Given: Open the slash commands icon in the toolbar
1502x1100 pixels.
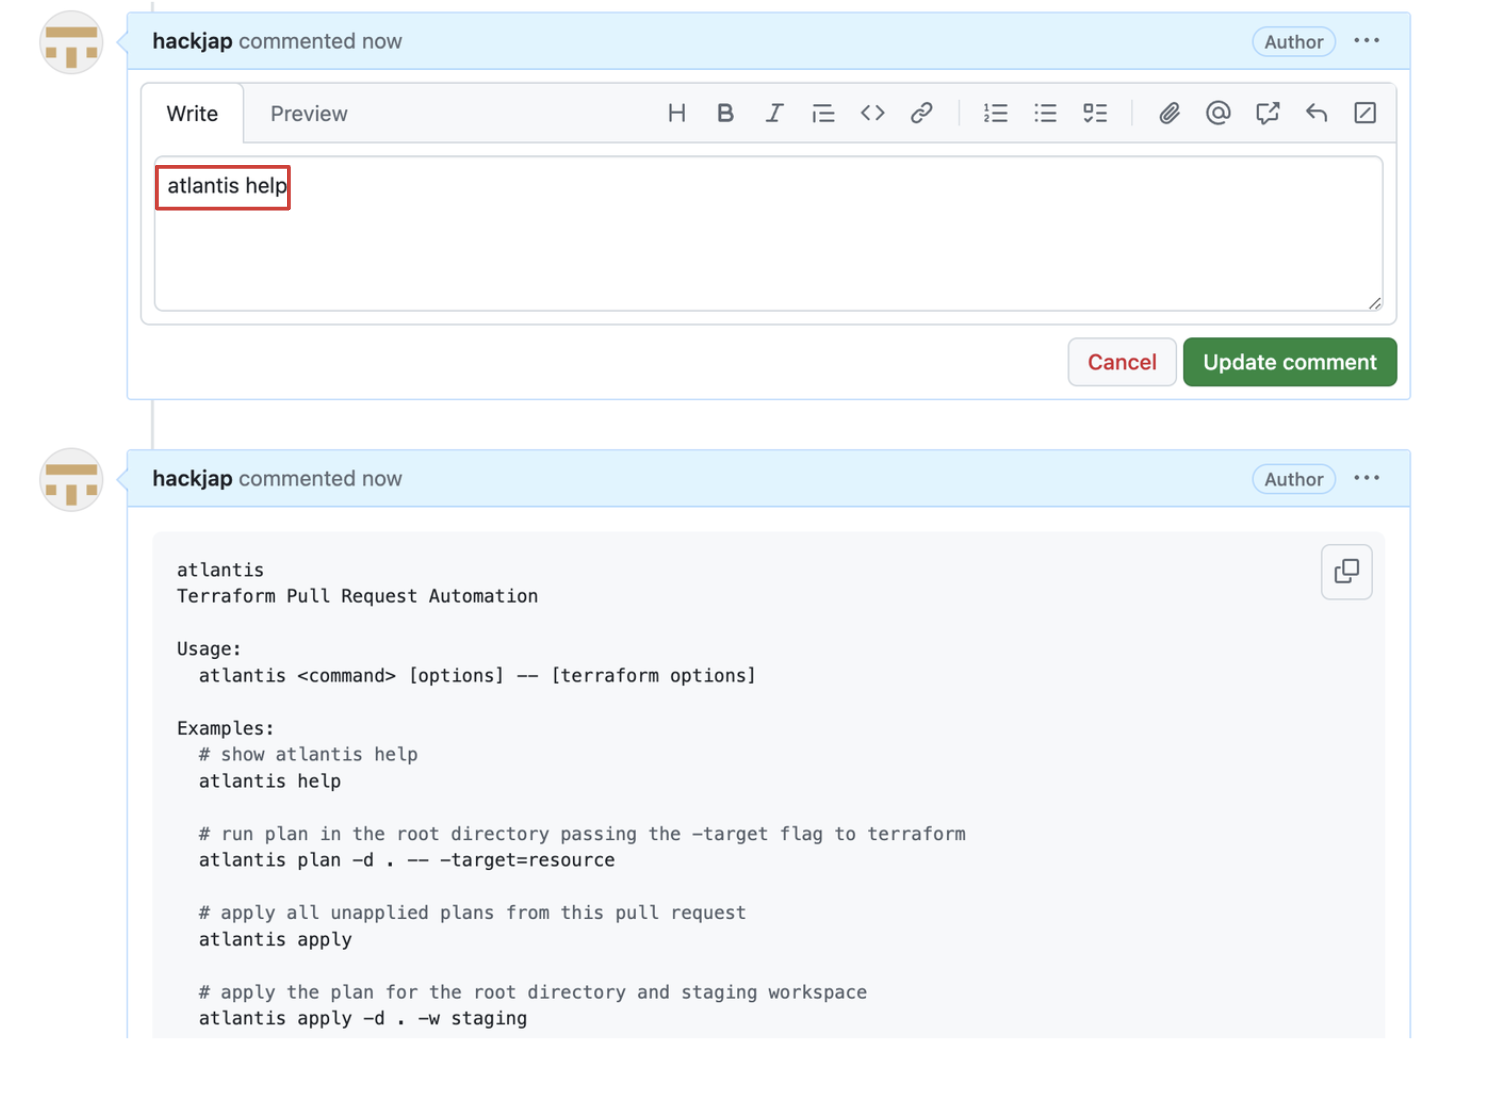Looking at the screenshot, I should tap(1365, 113).
